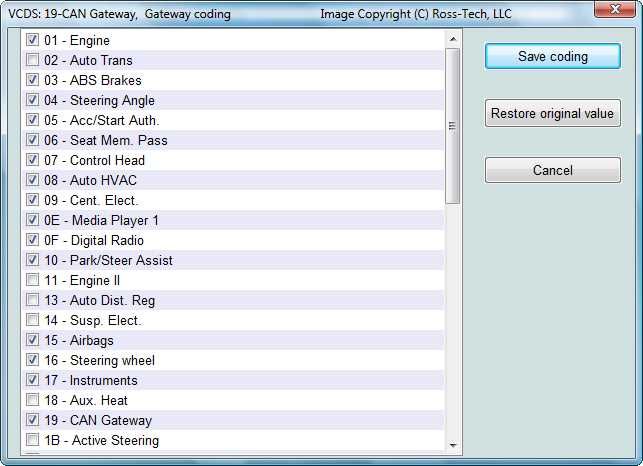The width and height of the screenshot is (643, 466).
Task: Uncheck the 07 - Control Head checkbox
Action: pos(32,160)
